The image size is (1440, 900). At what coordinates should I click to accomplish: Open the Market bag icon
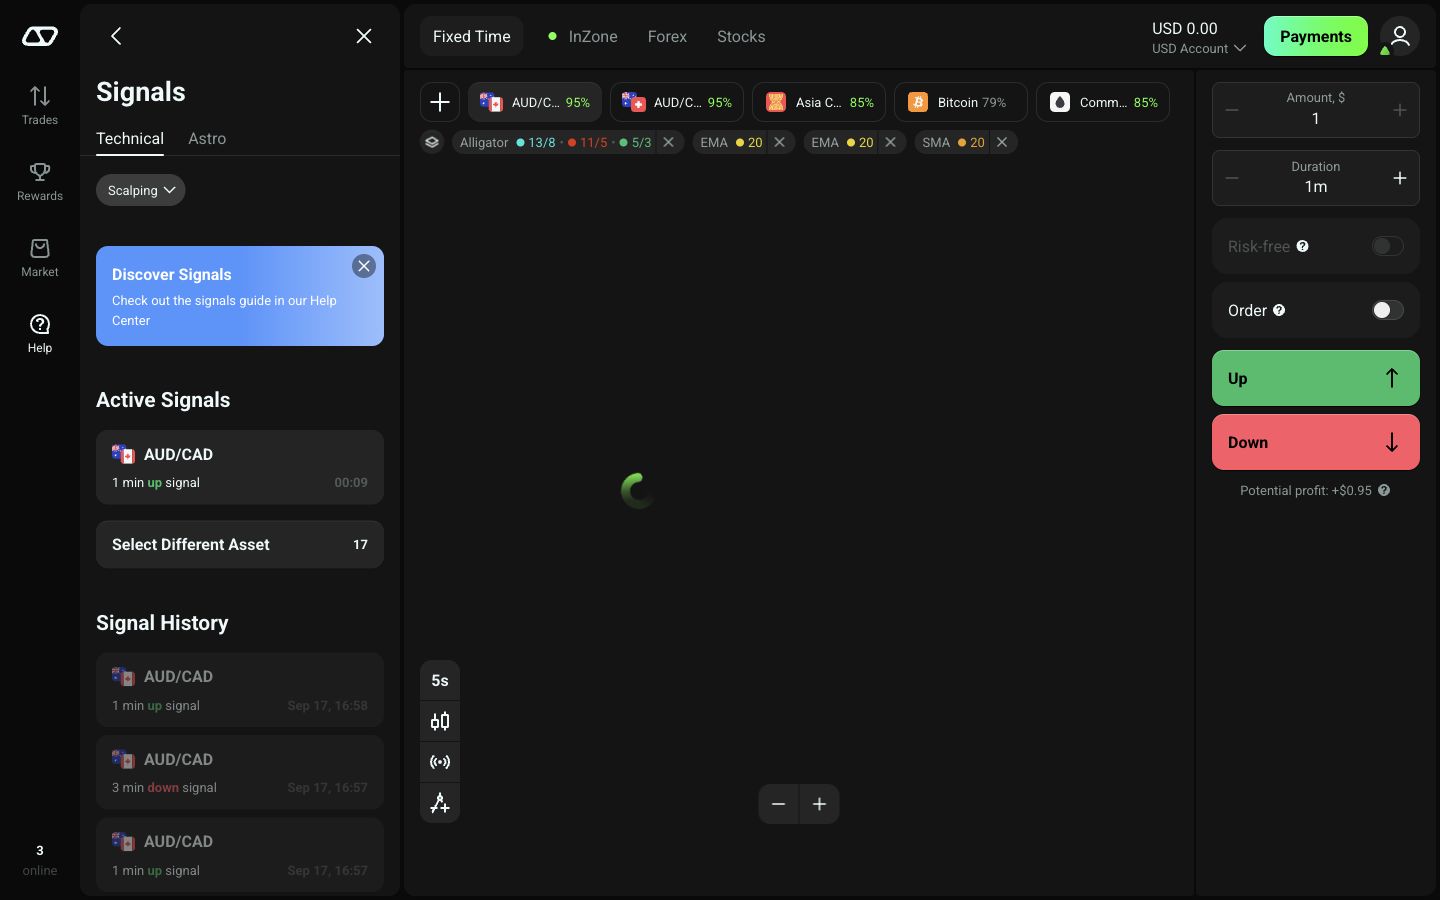40,257
